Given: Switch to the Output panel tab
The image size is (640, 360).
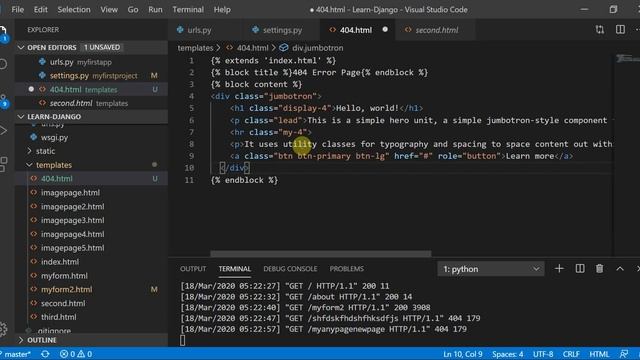Looking at the screenshot, I should pyautogui.click(x=193, y=269).
